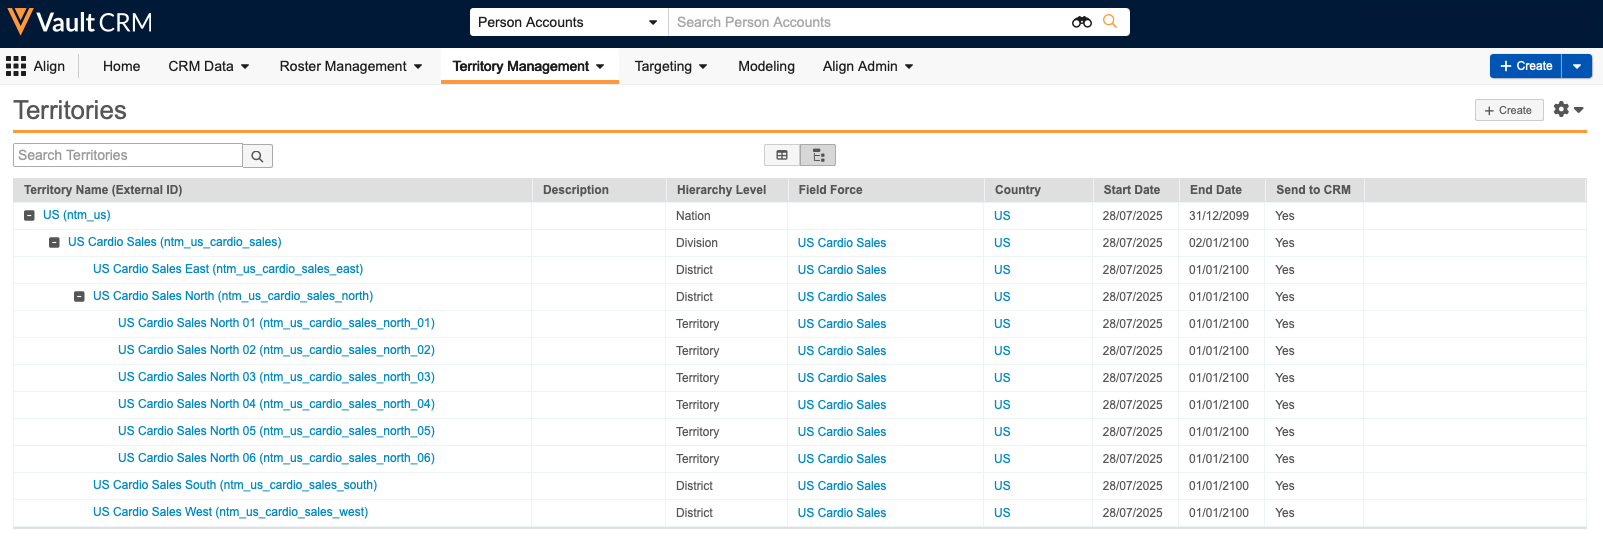This screenshot has height=537, width=1603.
Task: Collapse the US Cardio Sales division node
Action: coord(54,243)
